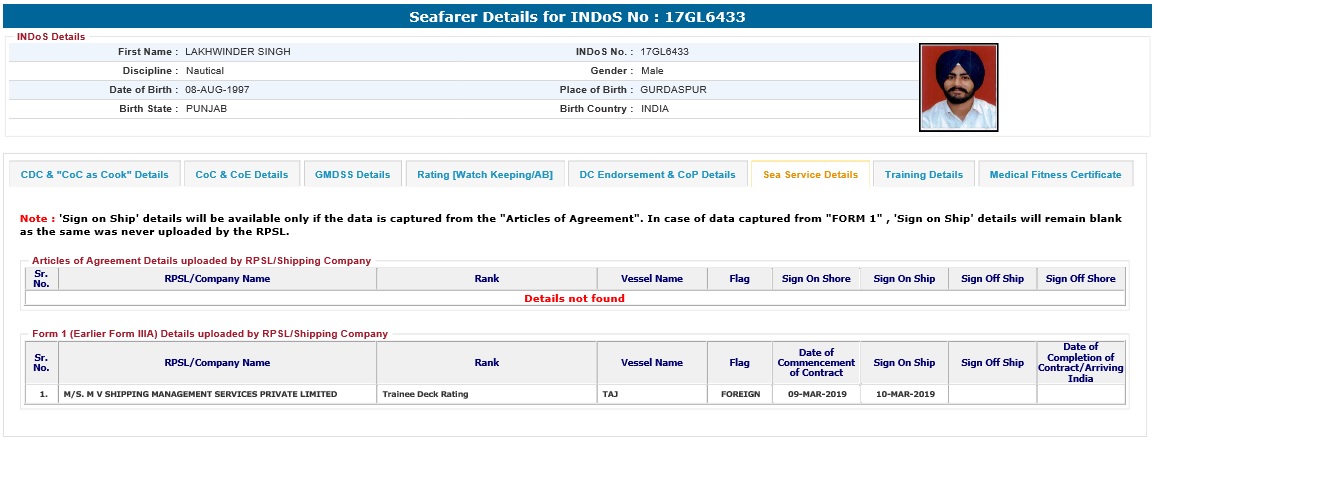Screen dimensions: 1324x497
Task: Click the 09-MAR-2019 commencement date cell
Action: point(816,394)
